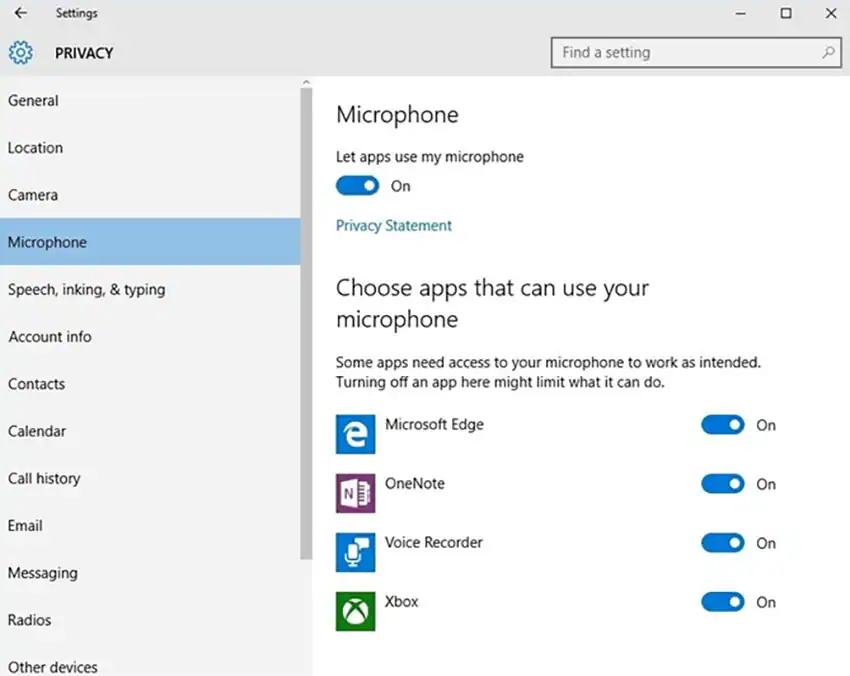Click the OneNote app label

point(415,483)
